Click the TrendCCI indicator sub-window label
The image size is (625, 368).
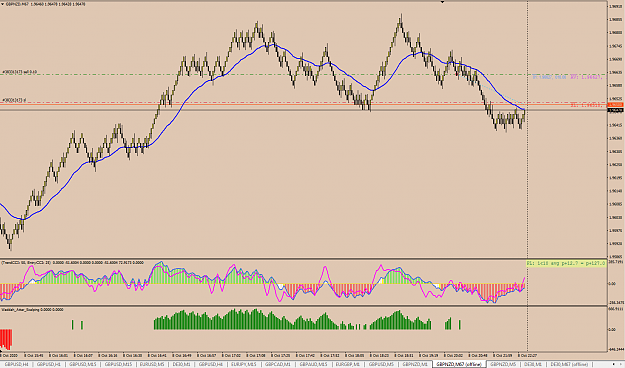pos(72,263)
